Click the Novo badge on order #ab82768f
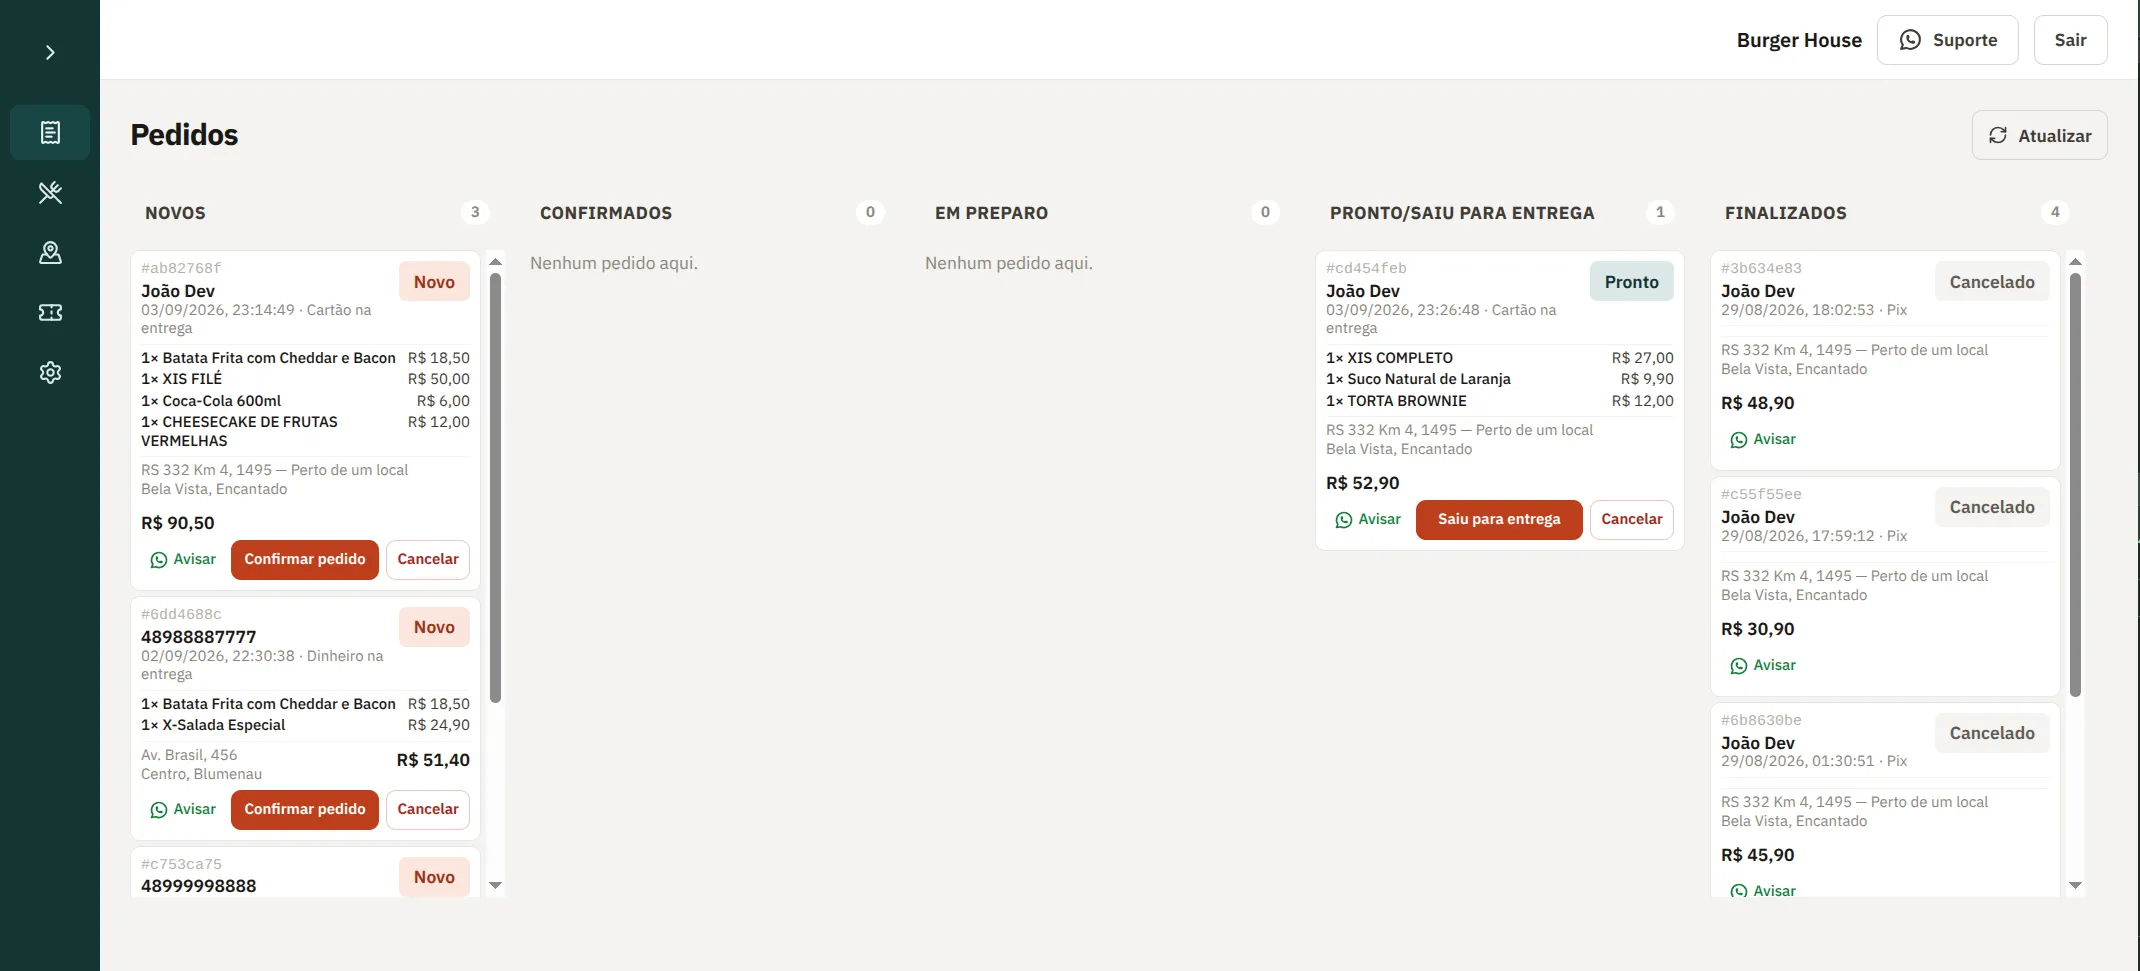Viewport: 2140px width, 971px height. [434, 282]
